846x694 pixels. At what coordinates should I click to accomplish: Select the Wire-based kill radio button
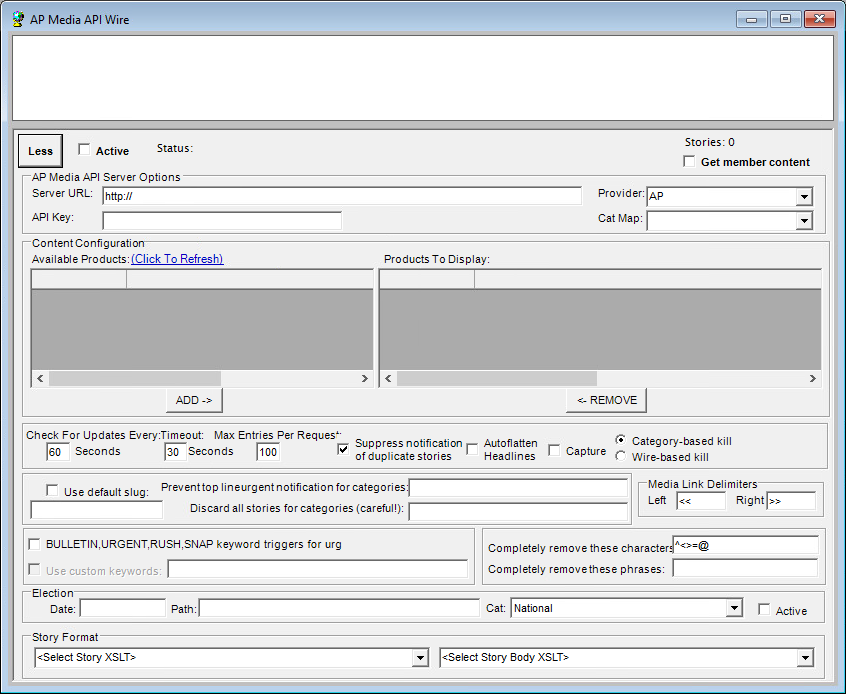(620, 457)
